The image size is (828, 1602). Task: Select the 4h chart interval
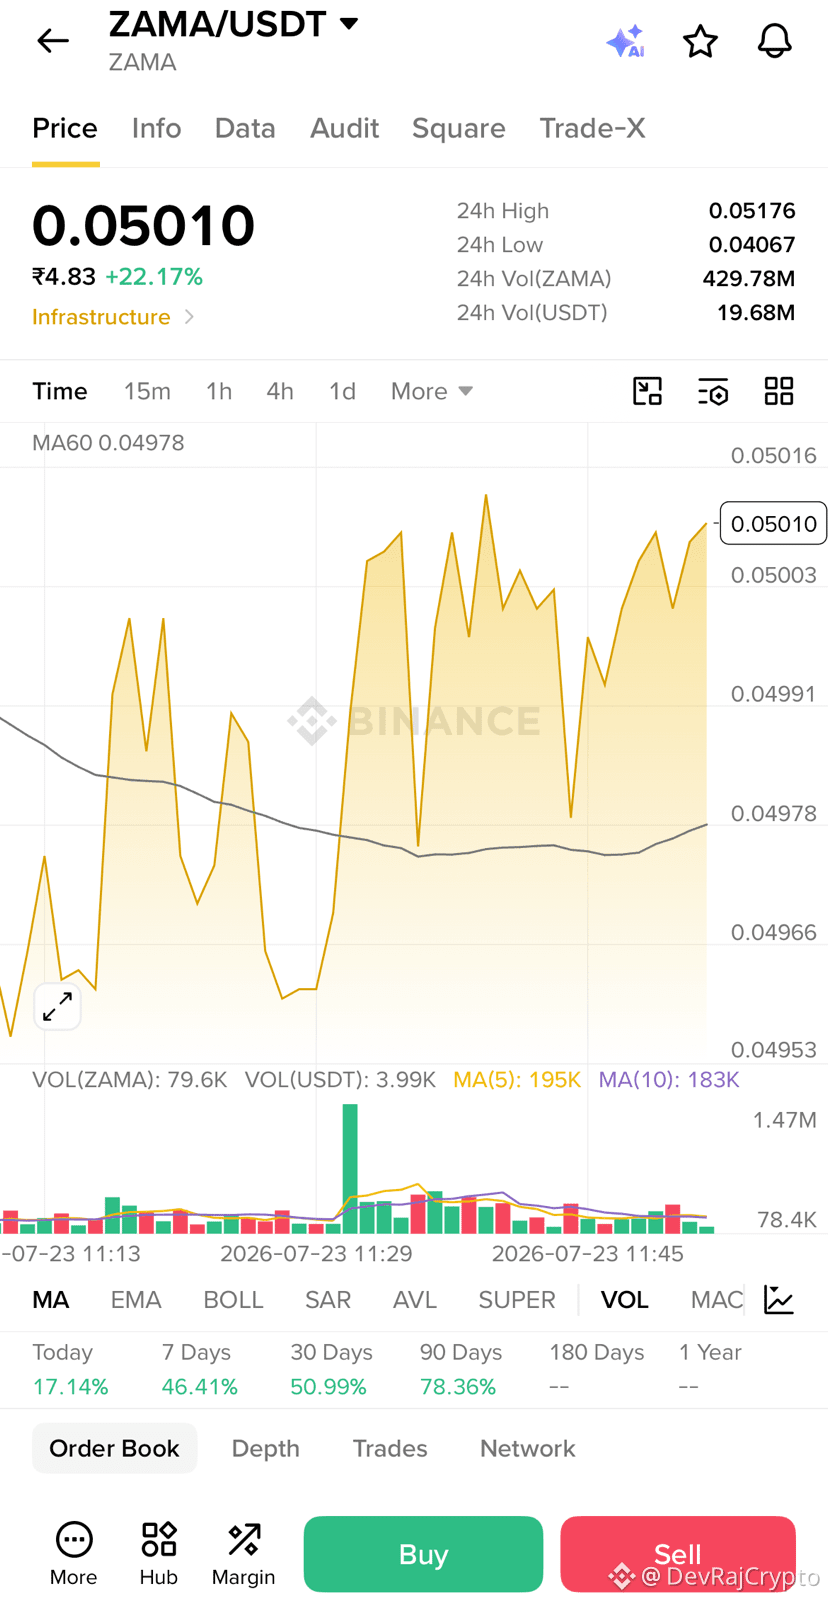coord(280,391)
